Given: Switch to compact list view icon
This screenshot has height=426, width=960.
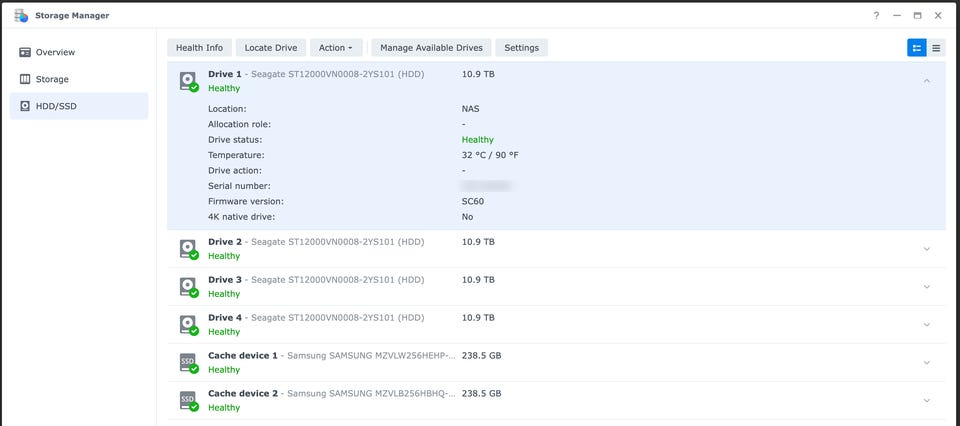Looking at the screenshot, I should pyautogui.click(x=936, y=48).
